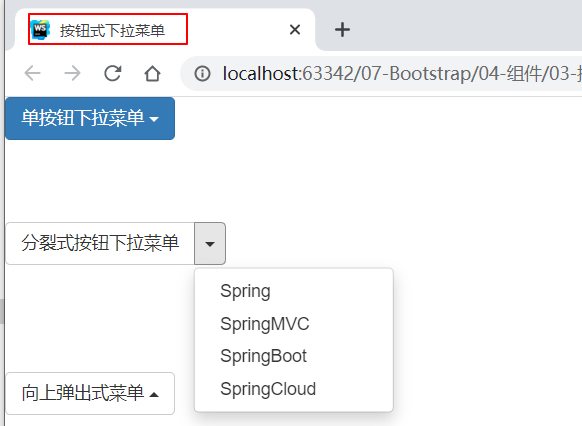Click the WebStorm favicon on the browser tab
Screen dimensions: 582x426
coord(40,30)
